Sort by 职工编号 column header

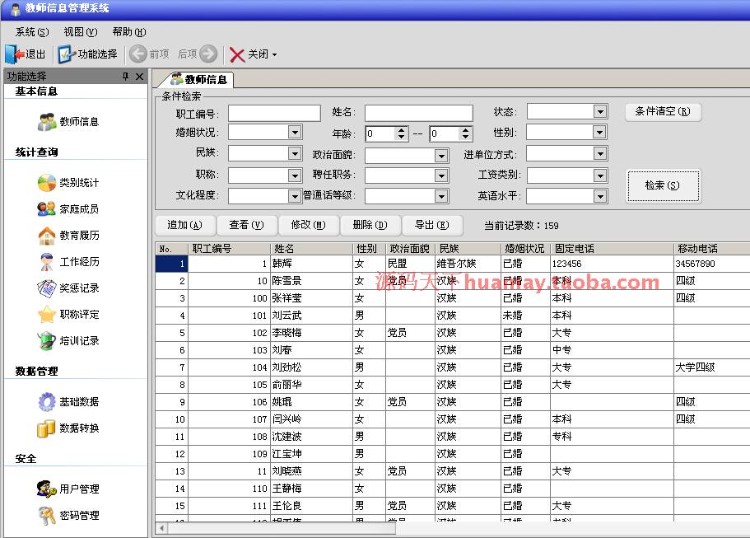pos(230,249)
